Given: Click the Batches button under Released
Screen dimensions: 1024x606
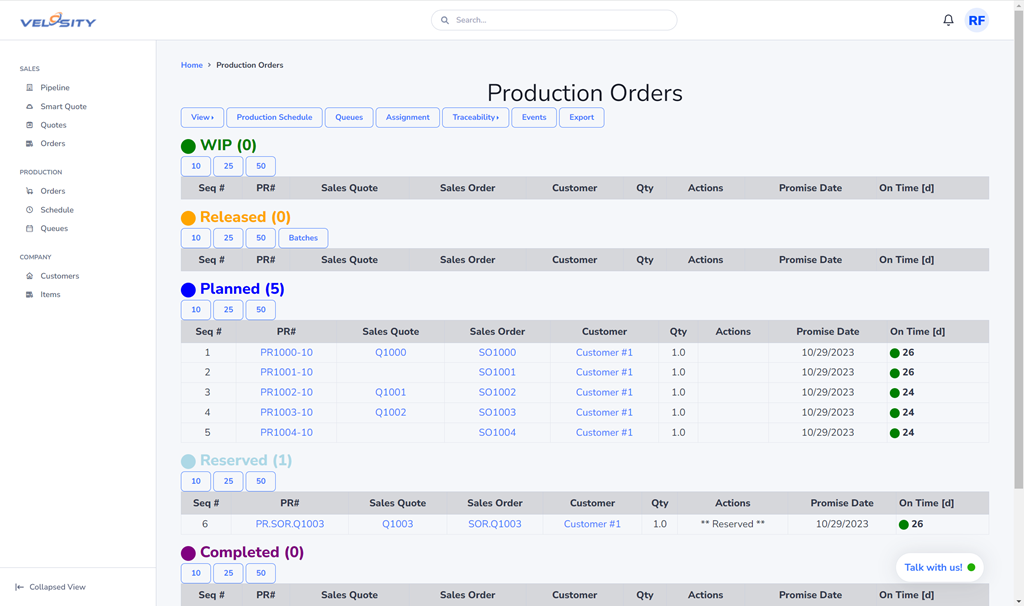Looking at the screenshot, I should [x=303, y=238].
